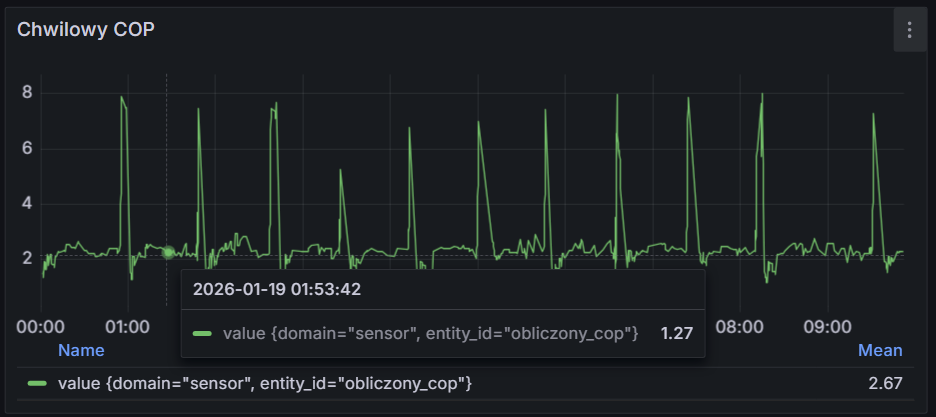Click the y-axis label 6
This screenshot has height=417, width=936.
[x=28, y=148]
